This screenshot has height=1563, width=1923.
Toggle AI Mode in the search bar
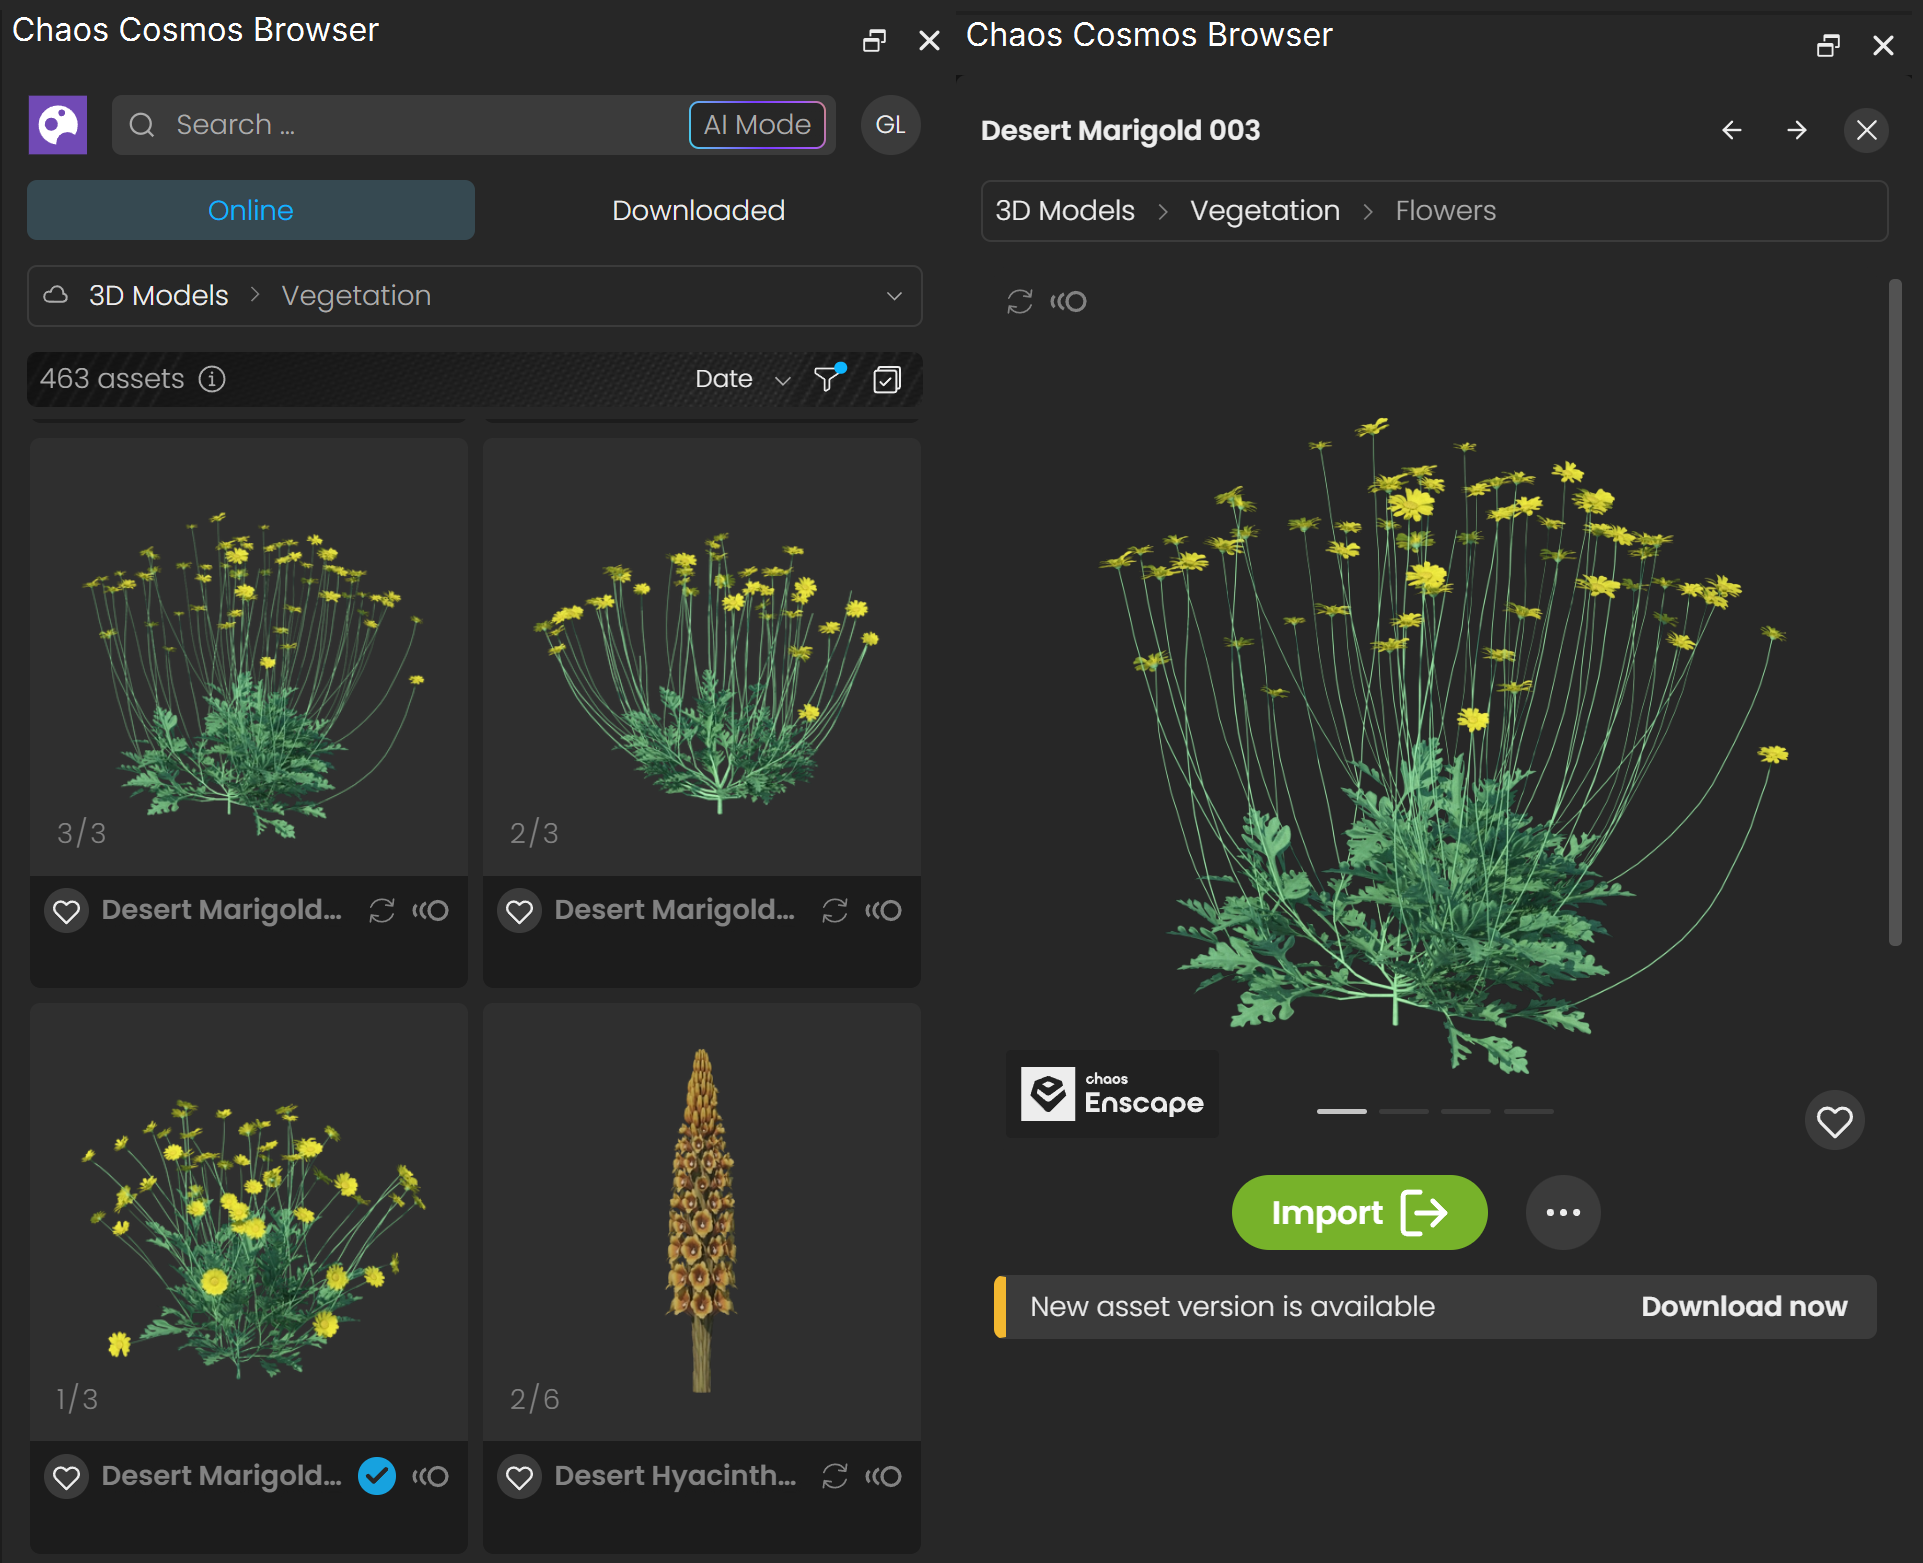757,125
